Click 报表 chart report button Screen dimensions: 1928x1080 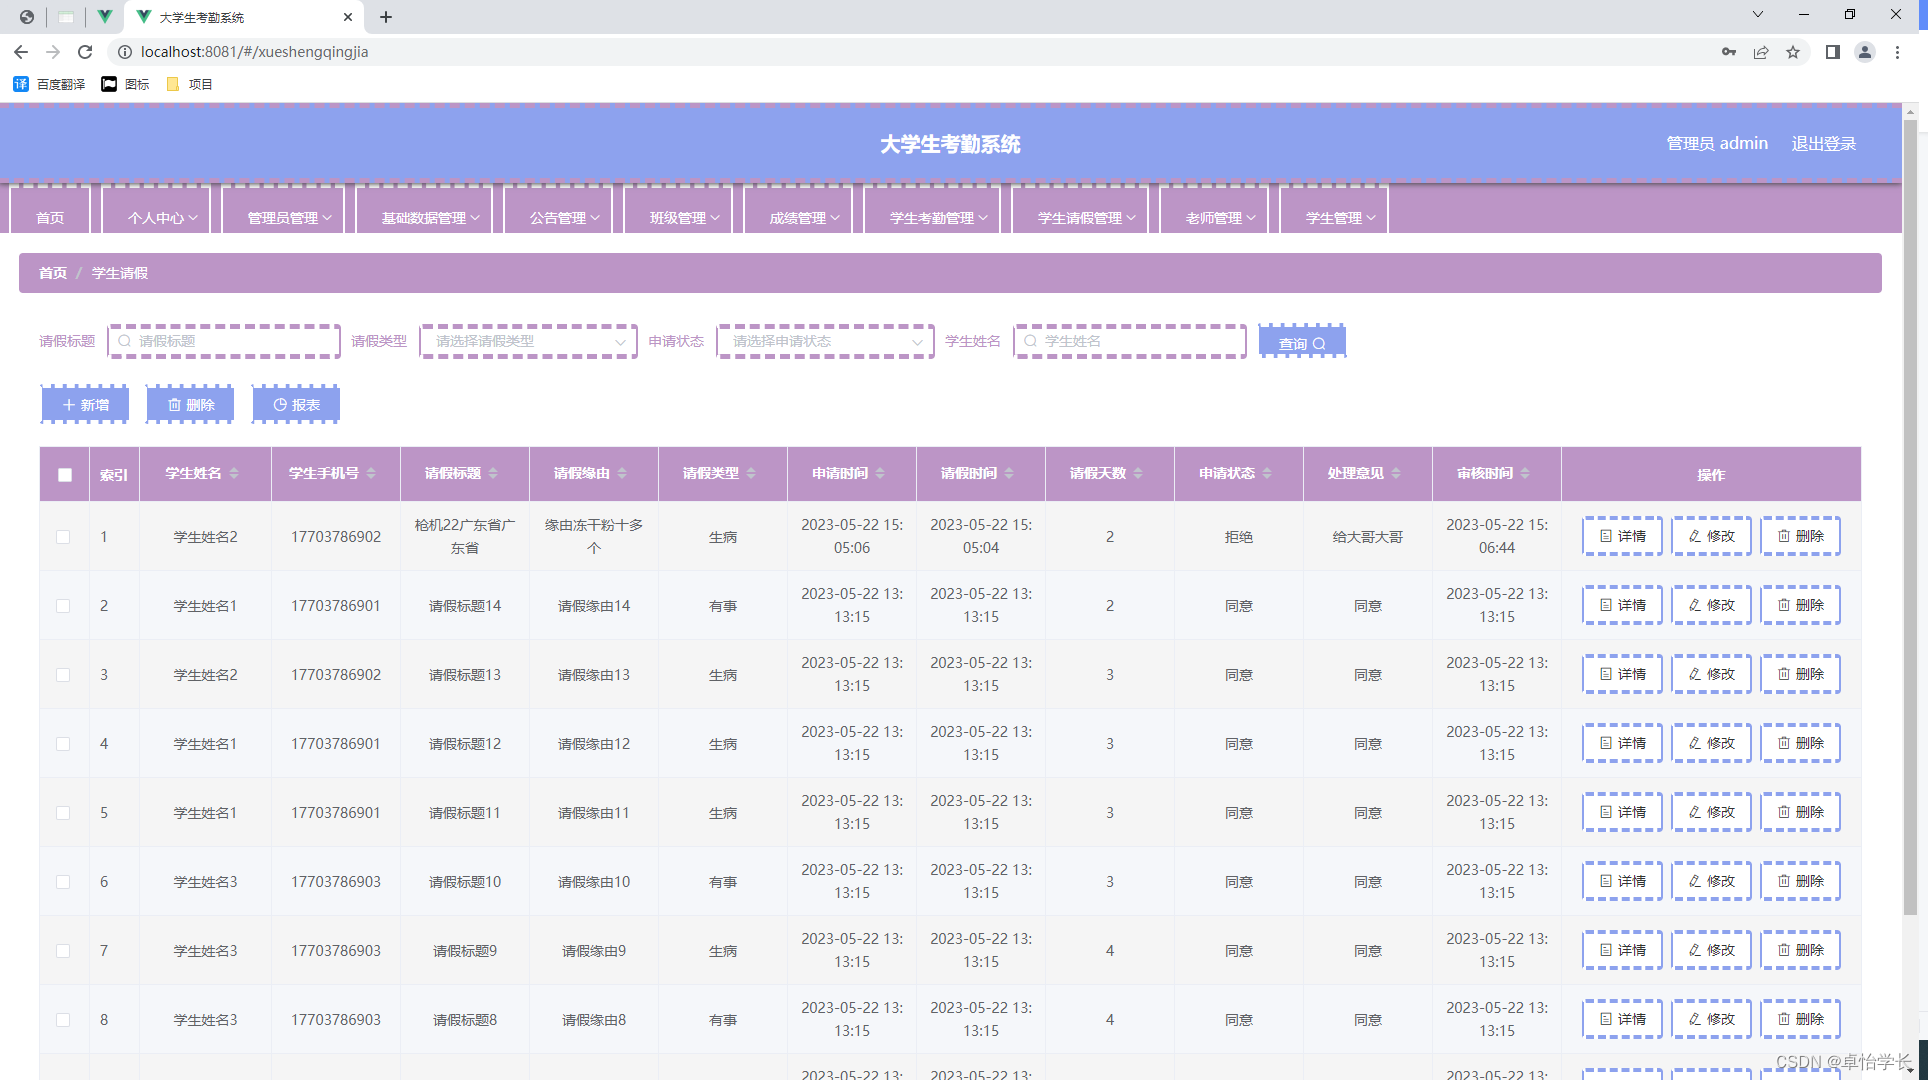tap(296, 405)
